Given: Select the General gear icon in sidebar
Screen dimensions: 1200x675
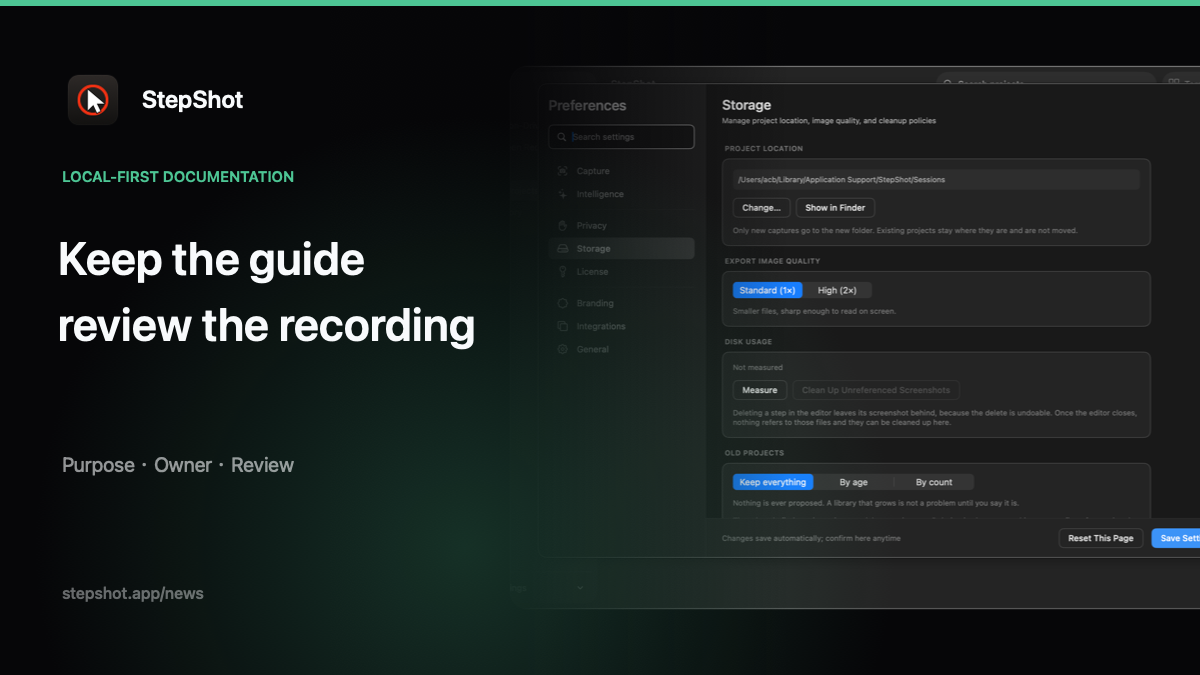Looking at the screenshot, I should (x=563, y=350).
